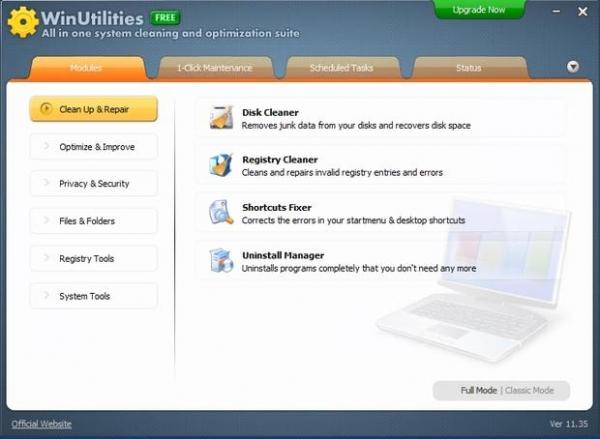600x439 pixels.
Task: Expand the System Tools category
Action: tap(93, 296)
